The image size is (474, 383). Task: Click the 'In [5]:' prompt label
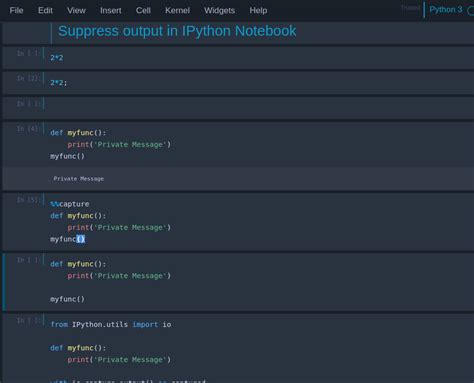pos(28,200)
